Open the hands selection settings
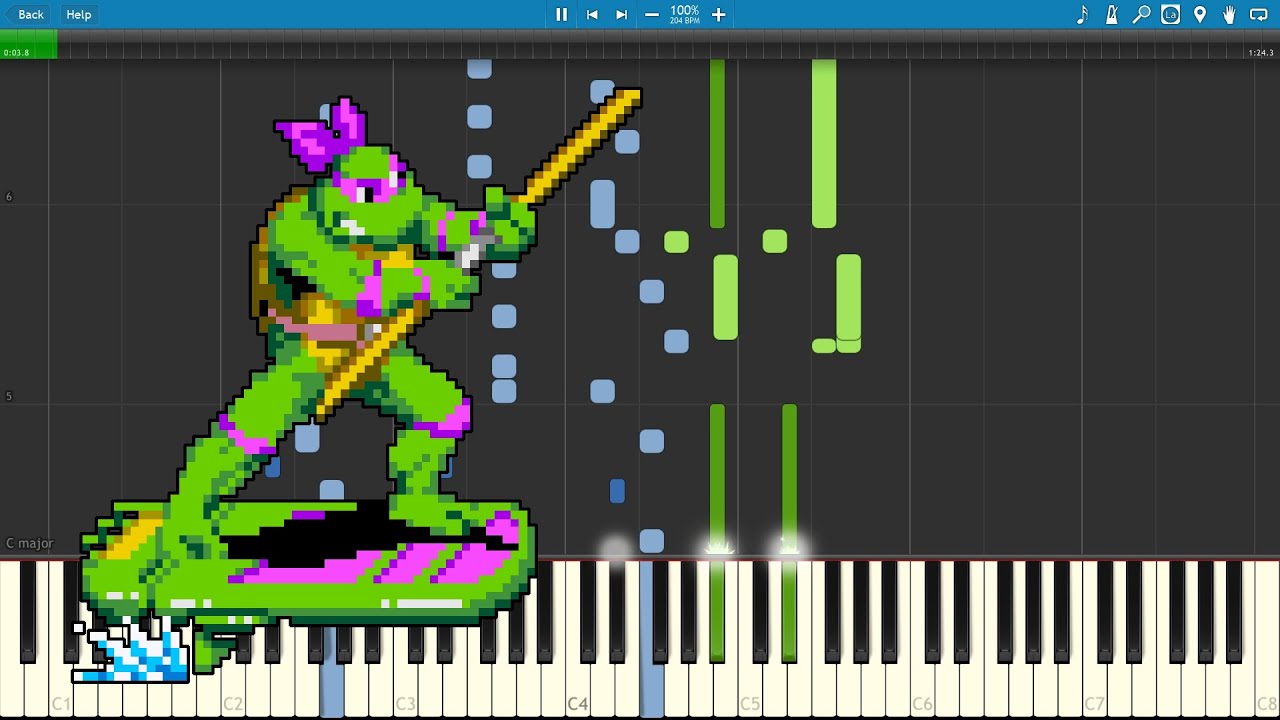 [1229, 14]
